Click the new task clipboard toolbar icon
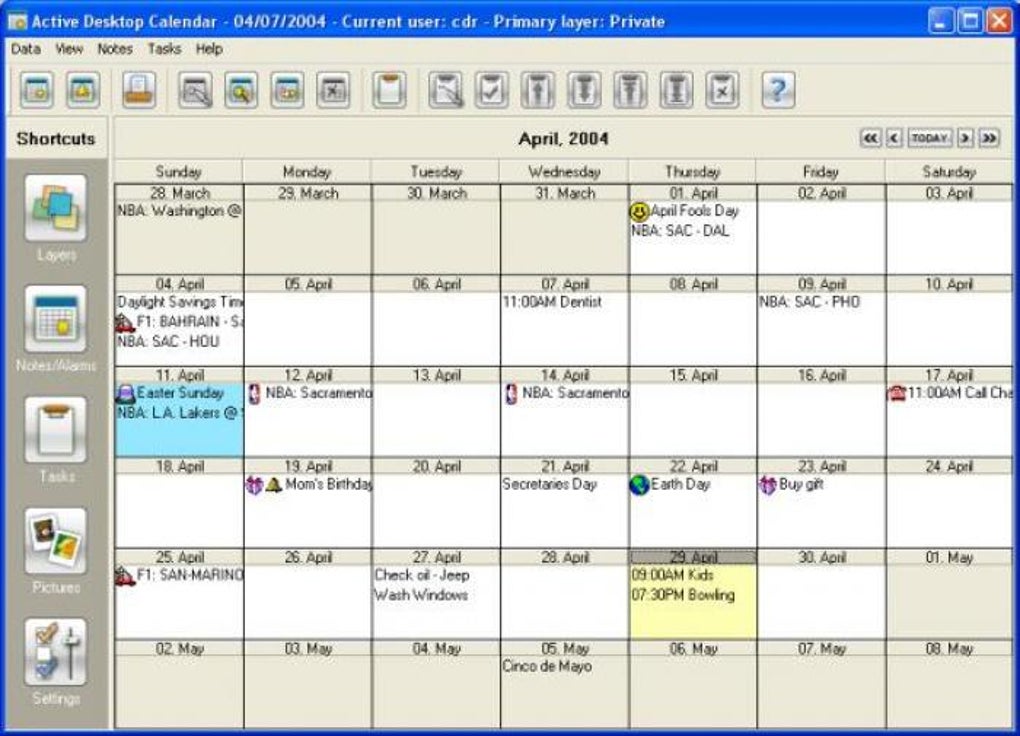The width and height of the screenshot is (1020, 736). coord(389,90)
